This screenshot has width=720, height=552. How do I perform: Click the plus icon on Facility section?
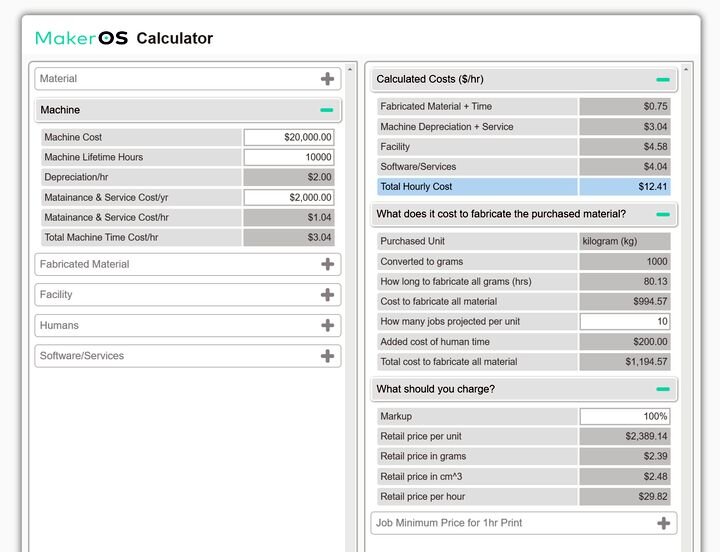327,295
